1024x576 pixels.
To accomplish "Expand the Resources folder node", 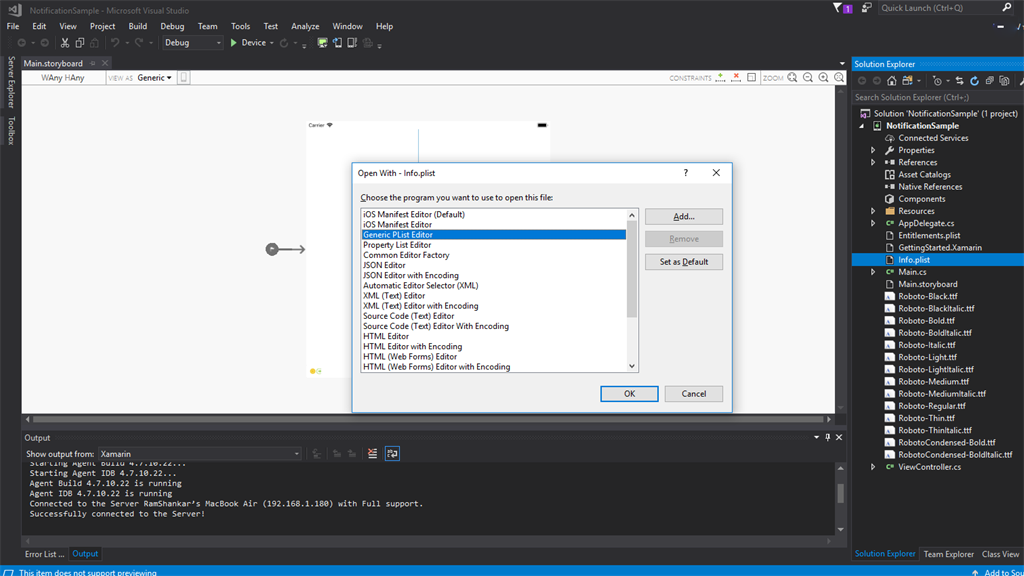I will tap(873, 211).
